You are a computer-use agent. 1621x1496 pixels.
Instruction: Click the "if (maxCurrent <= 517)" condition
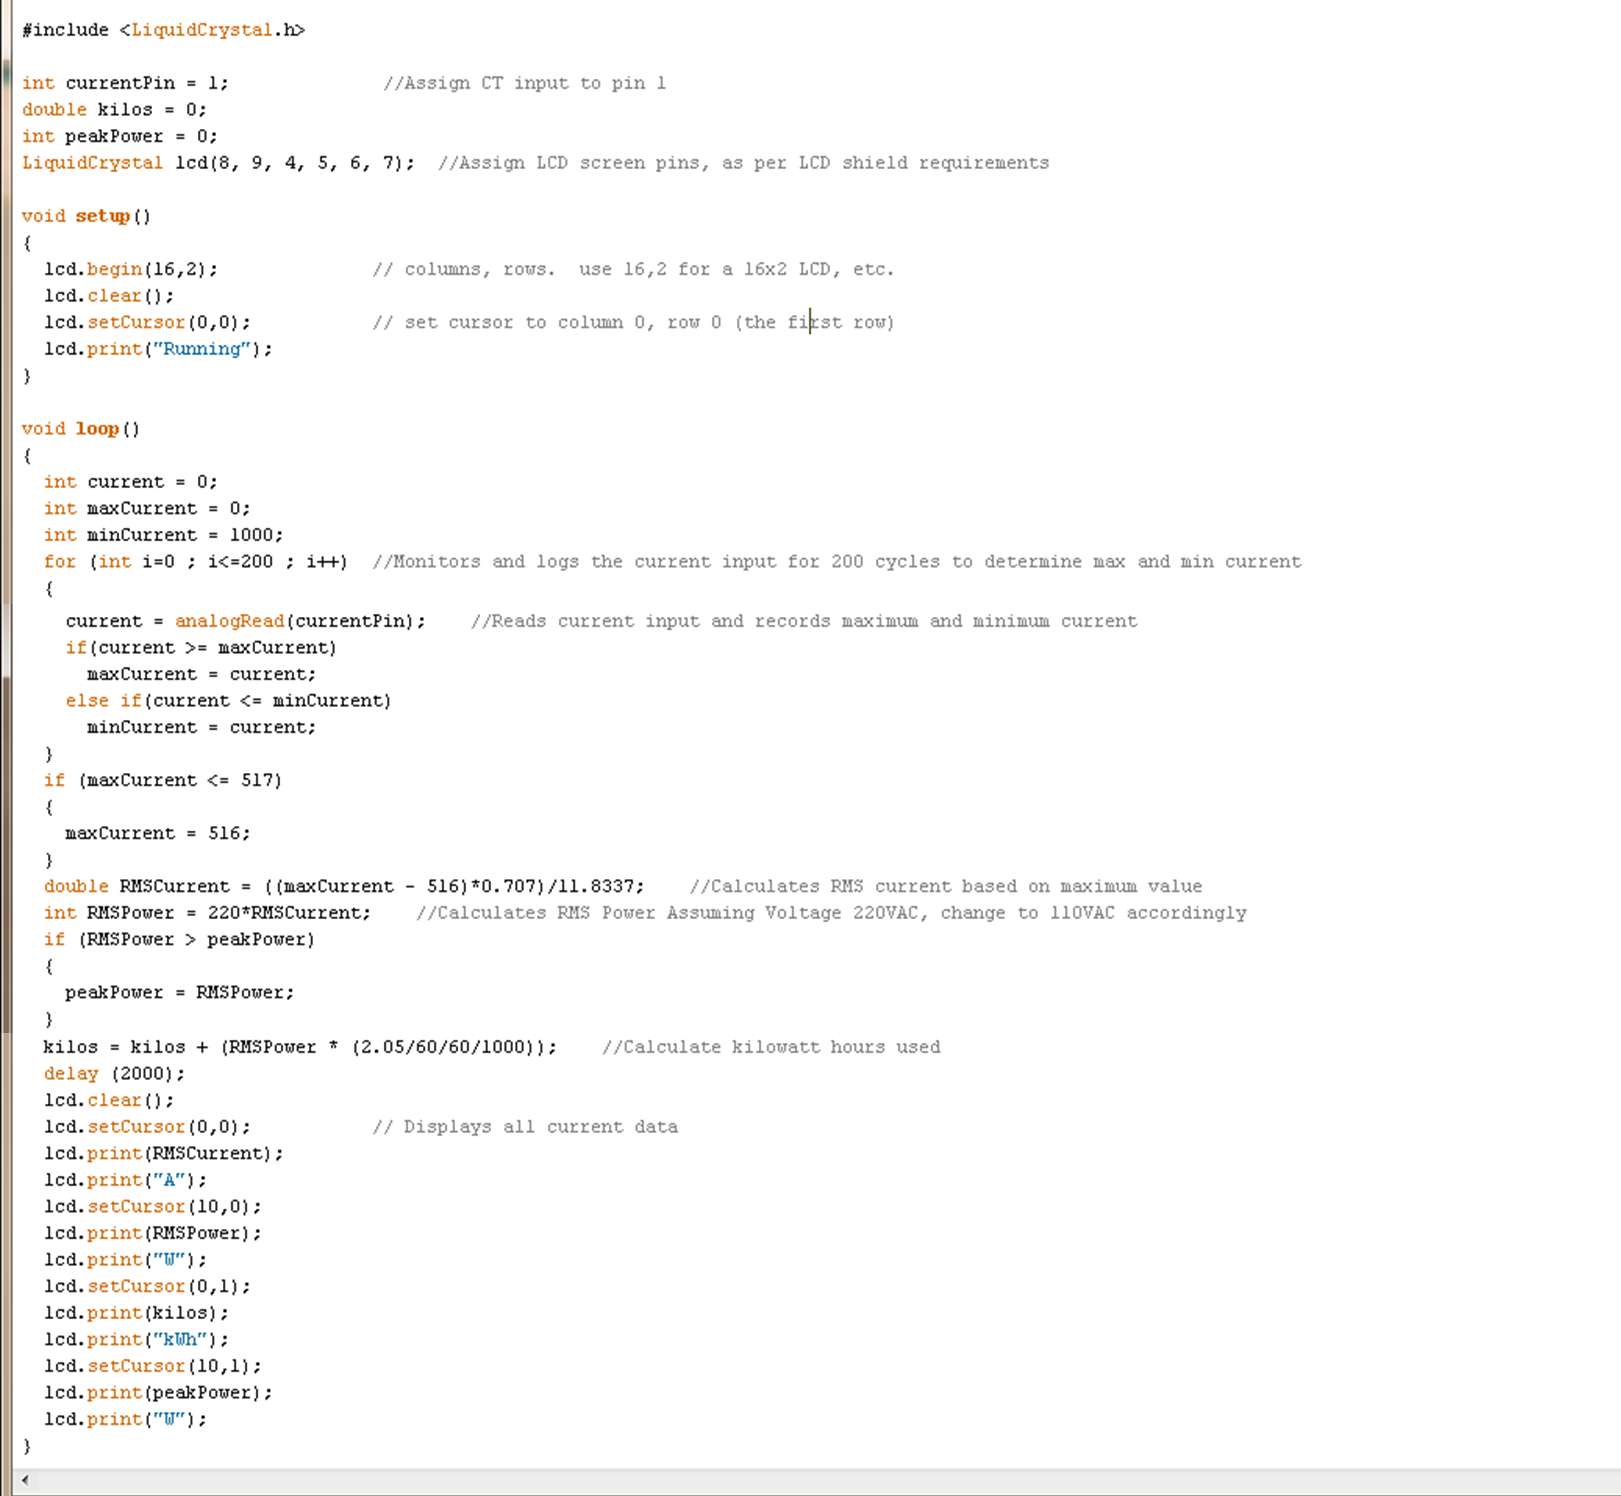pos(163,780)
